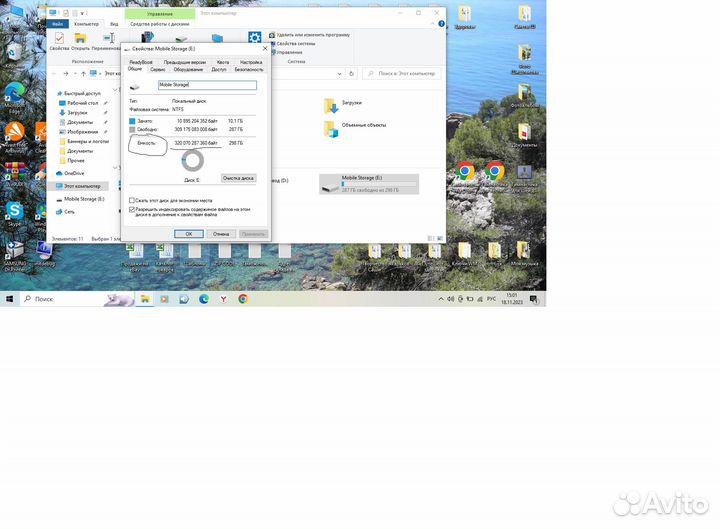Viewport: 720px width, 529px height.
Task: Click the refresh button beside address bar
Action: [x=353, y=73]
